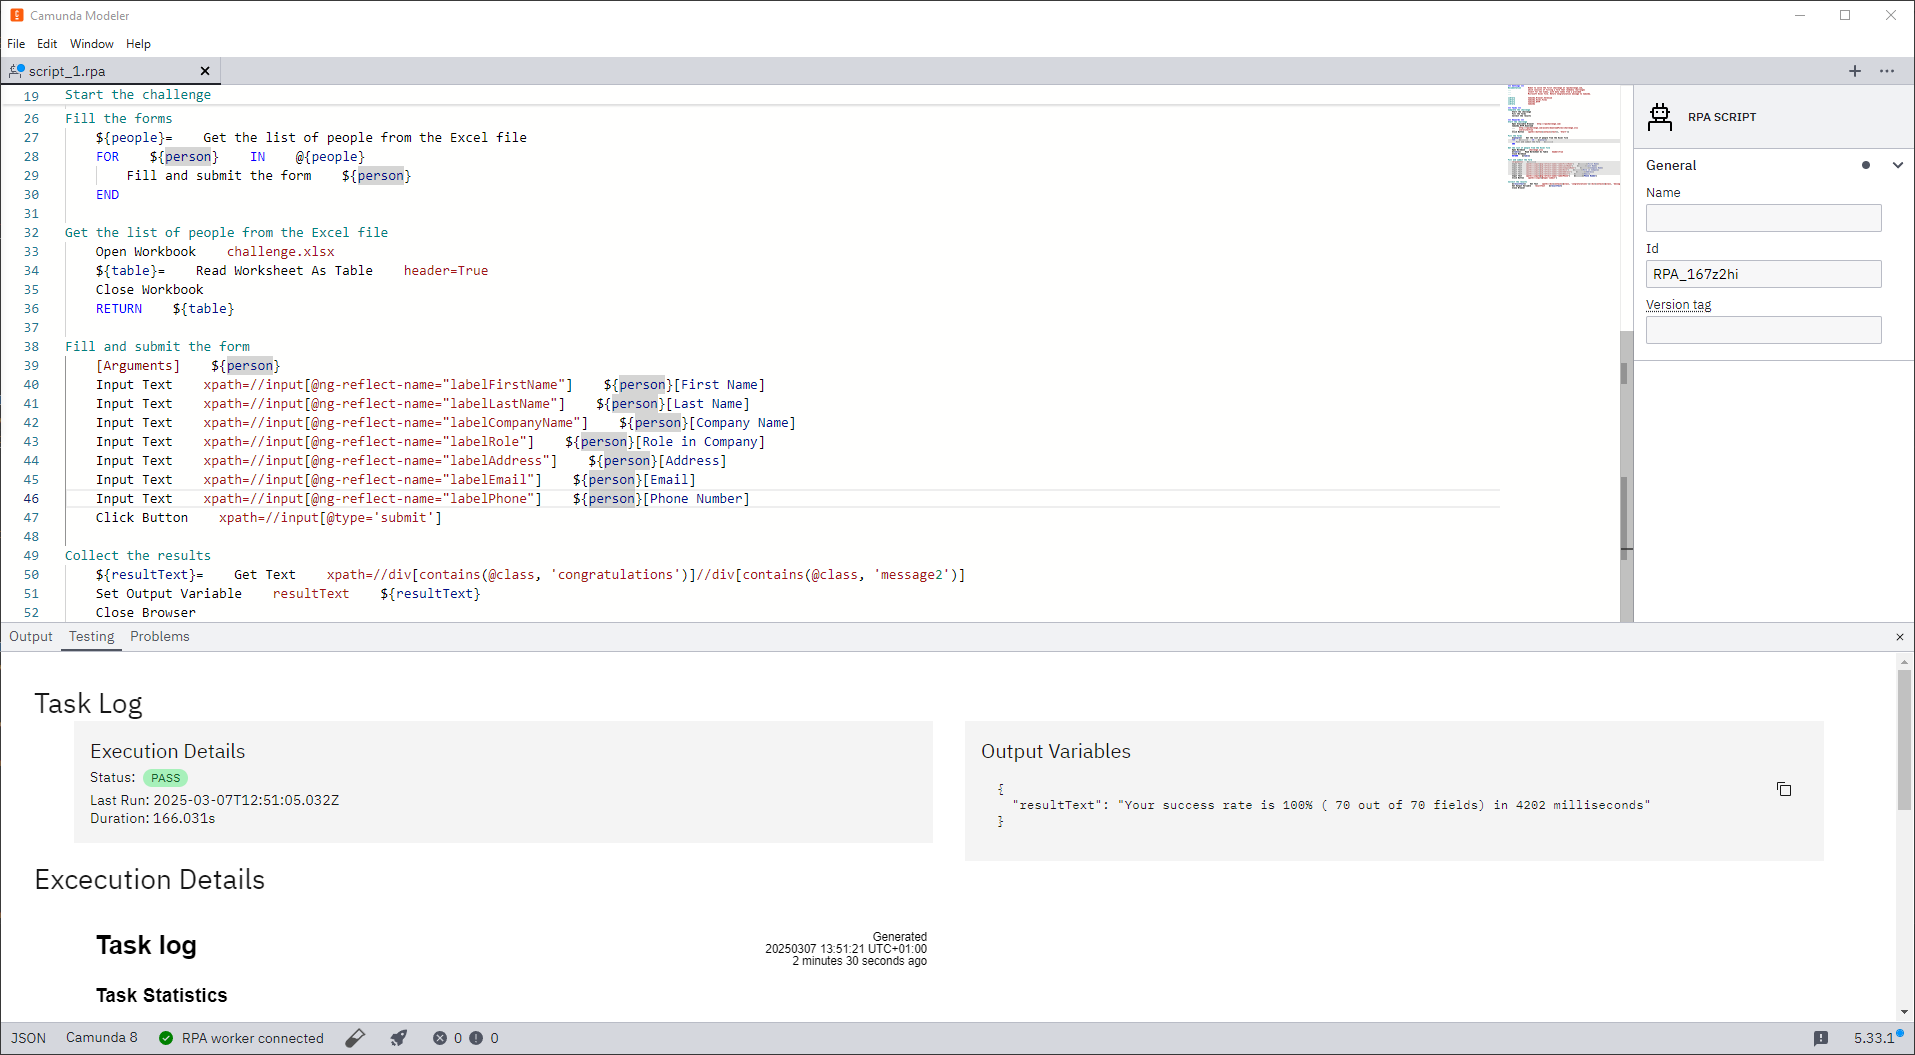Switch to the Problems tab
The width and height of the screenshot is (1915, 1055).
click(159, 637)
